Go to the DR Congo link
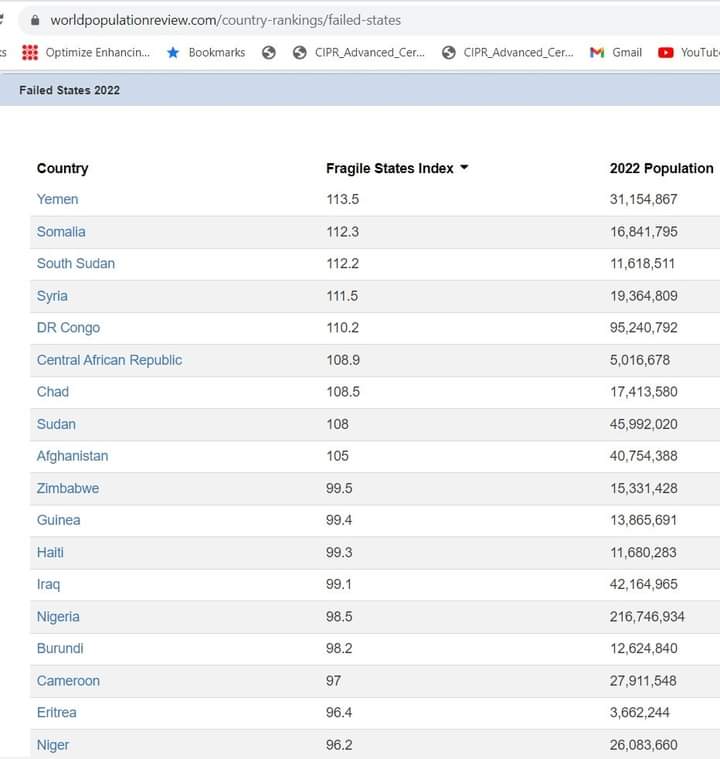The width and height of the screenshot is (720, 759). coord(68,328)
